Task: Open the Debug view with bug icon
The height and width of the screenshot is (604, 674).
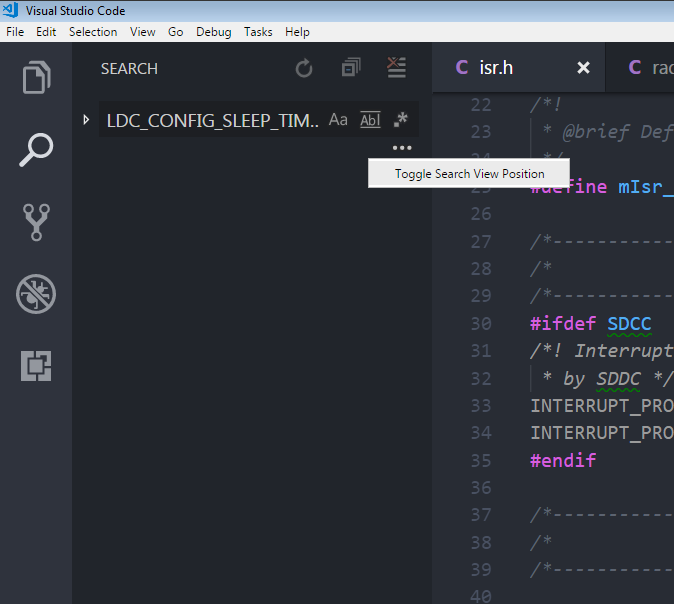Action: point(36,294)
